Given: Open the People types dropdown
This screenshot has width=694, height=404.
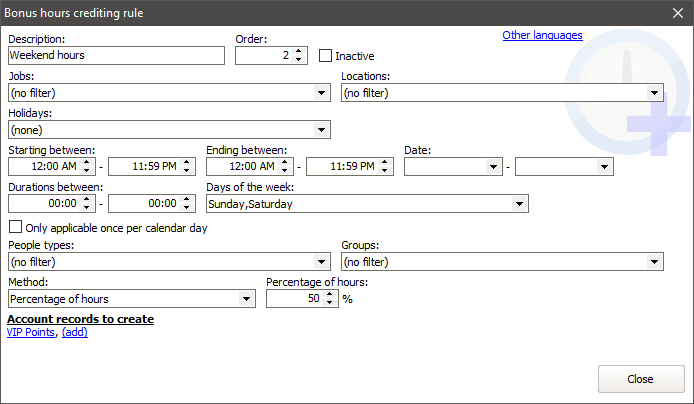Looking at the screenshot, I should pos(321,262).
